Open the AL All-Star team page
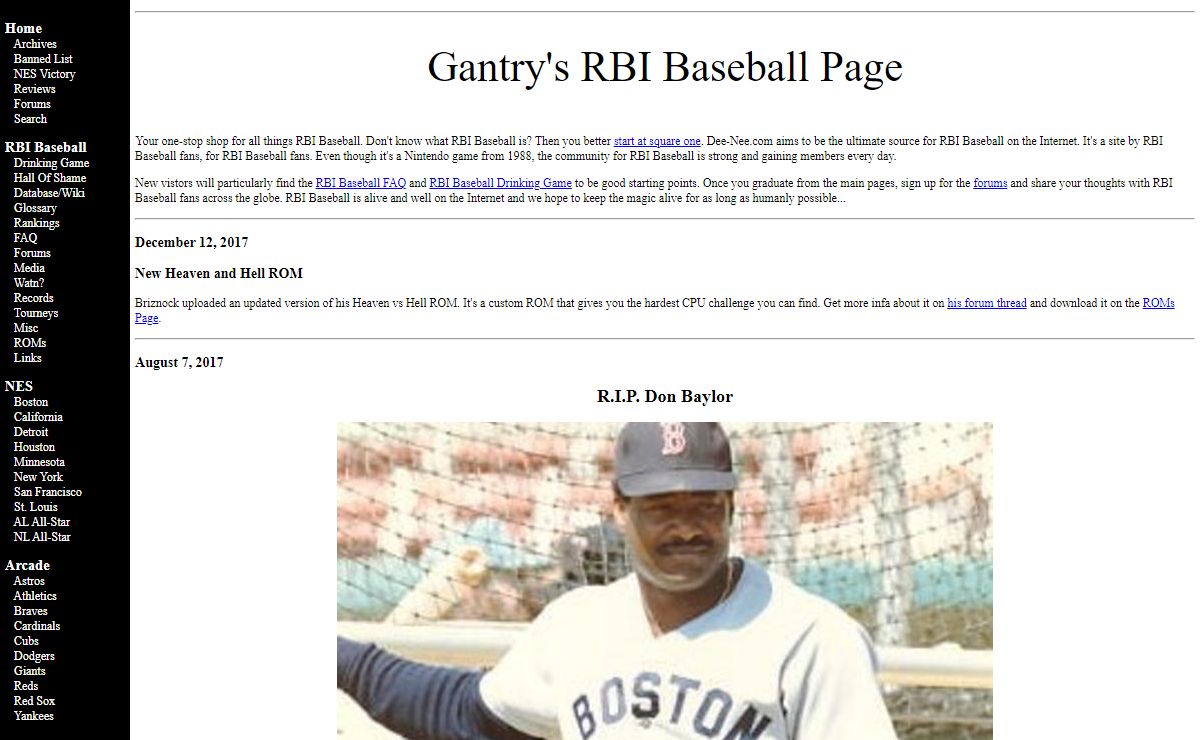 click(42, 522)
